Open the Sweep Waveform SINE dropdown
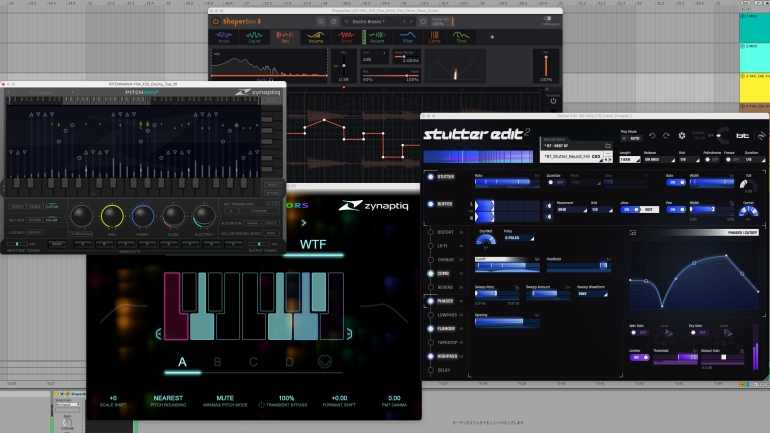 (593, 294)
